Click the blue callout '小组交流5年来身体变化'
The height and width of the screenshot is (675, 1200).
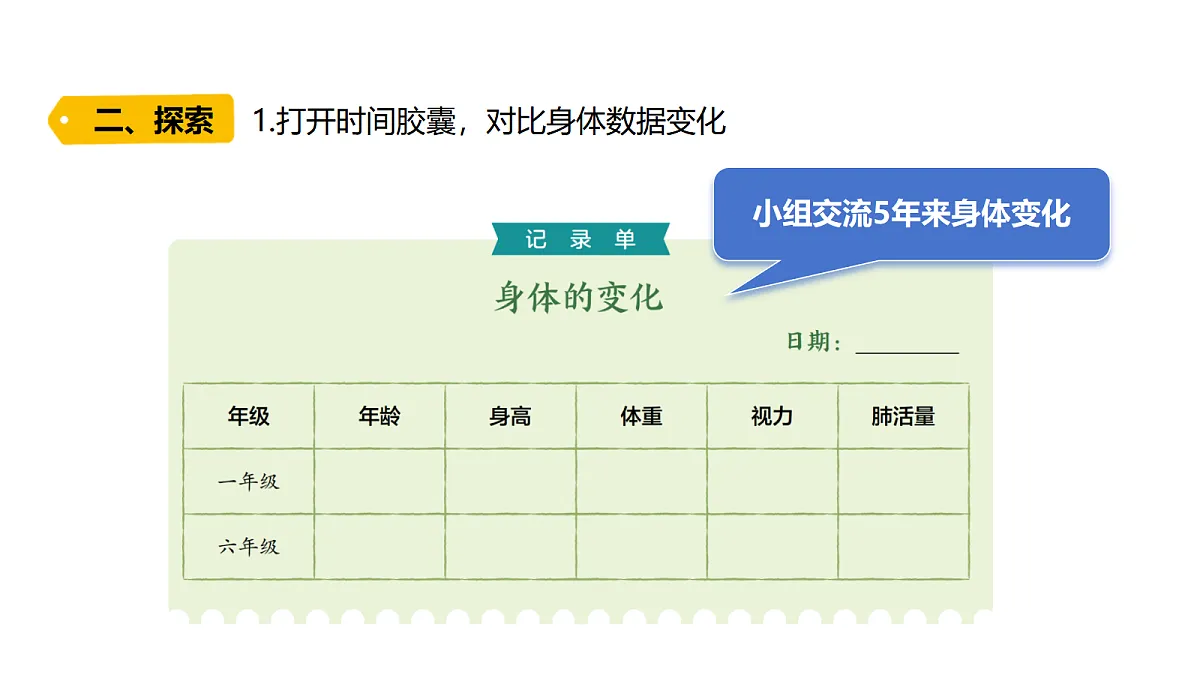[911, 214]
